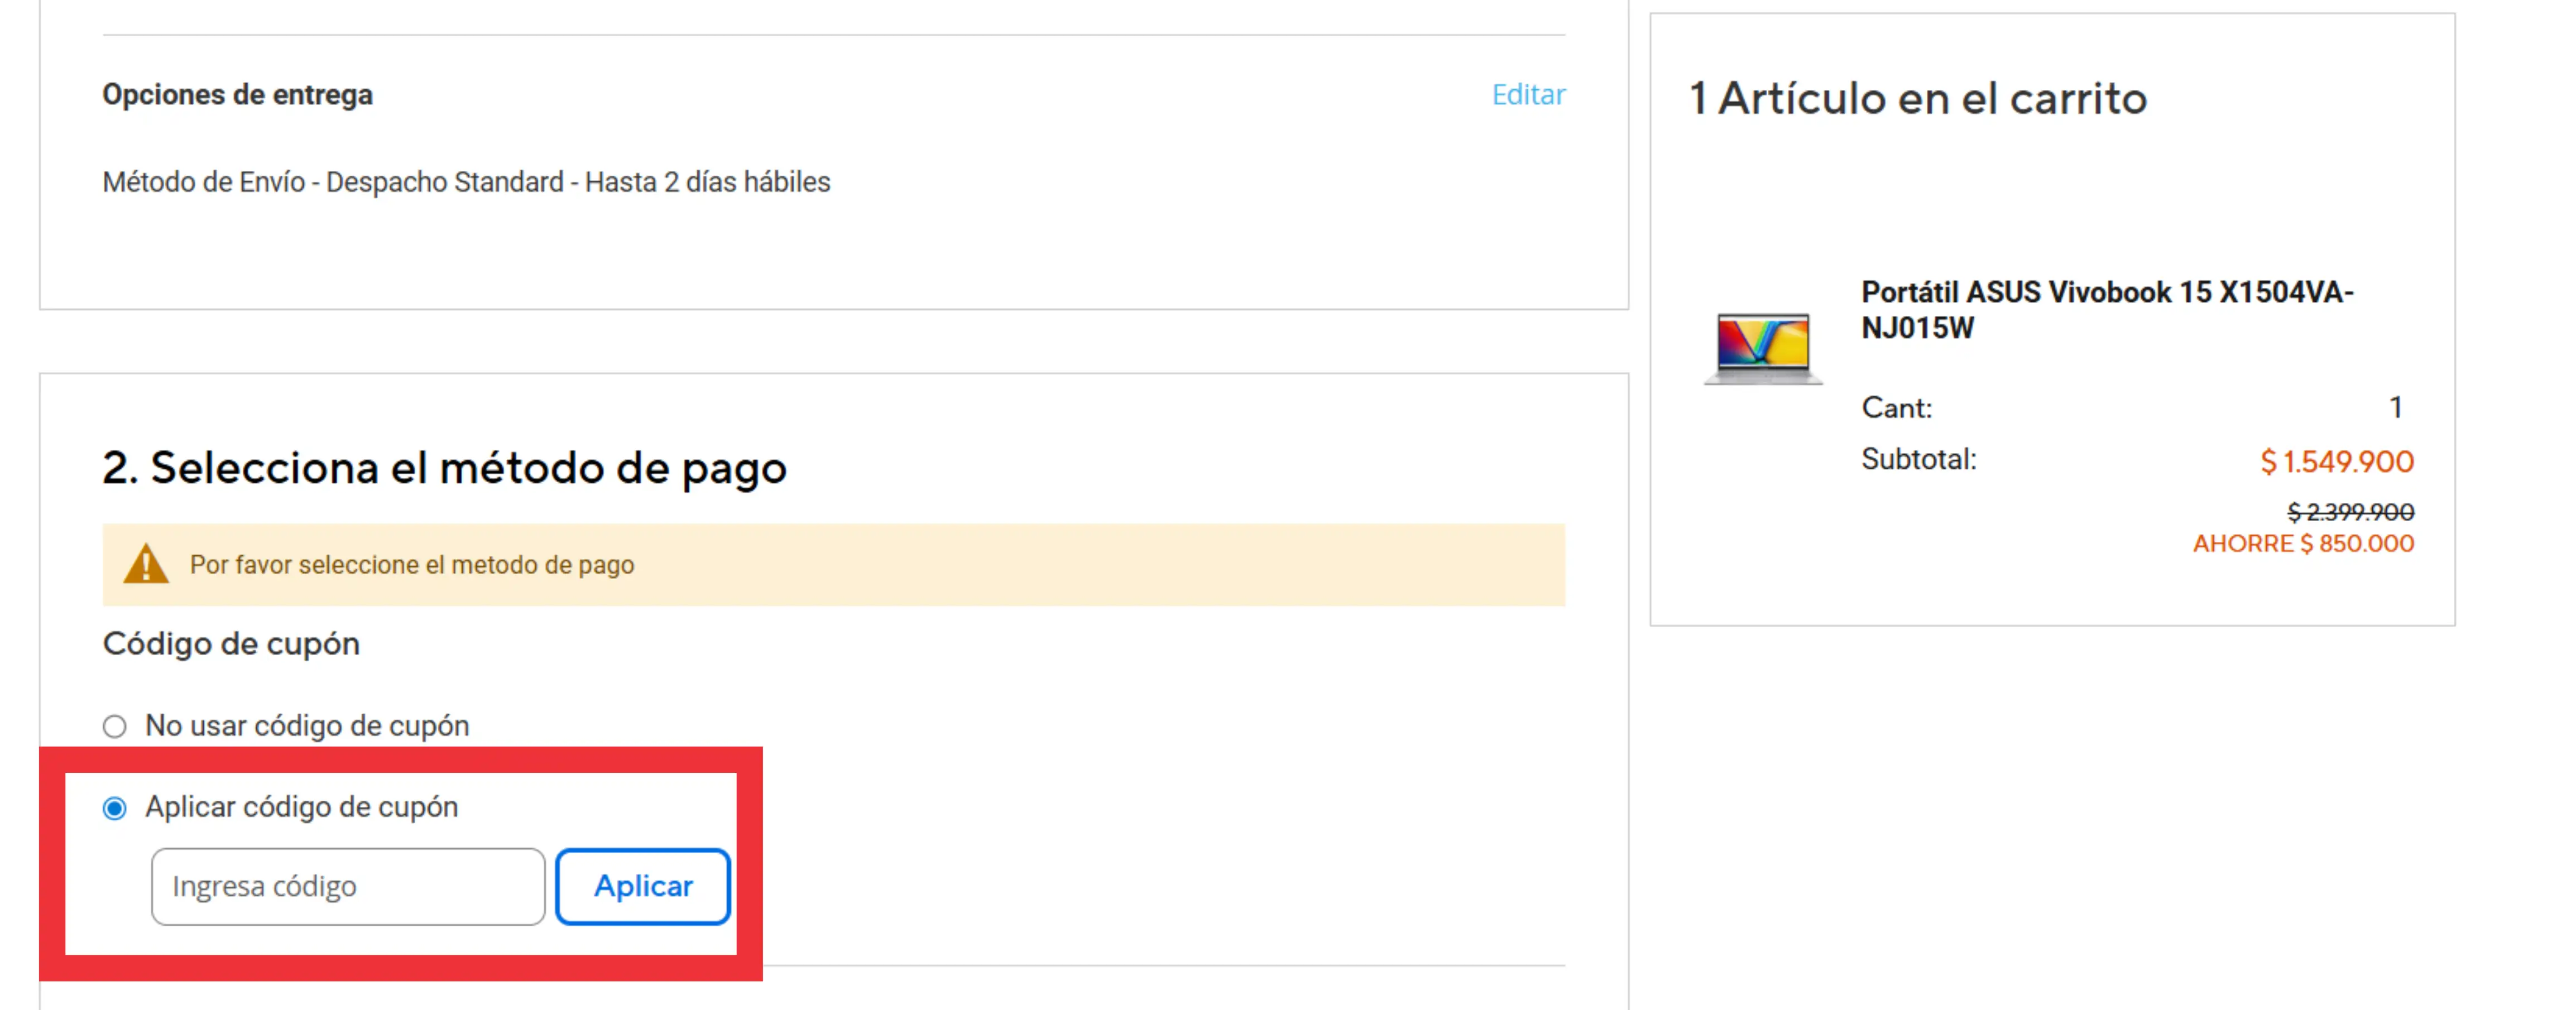Focus the 'Ingresa código' coupon field
The width and height of the screenshot is (2576, 1010).
[347, 887]
